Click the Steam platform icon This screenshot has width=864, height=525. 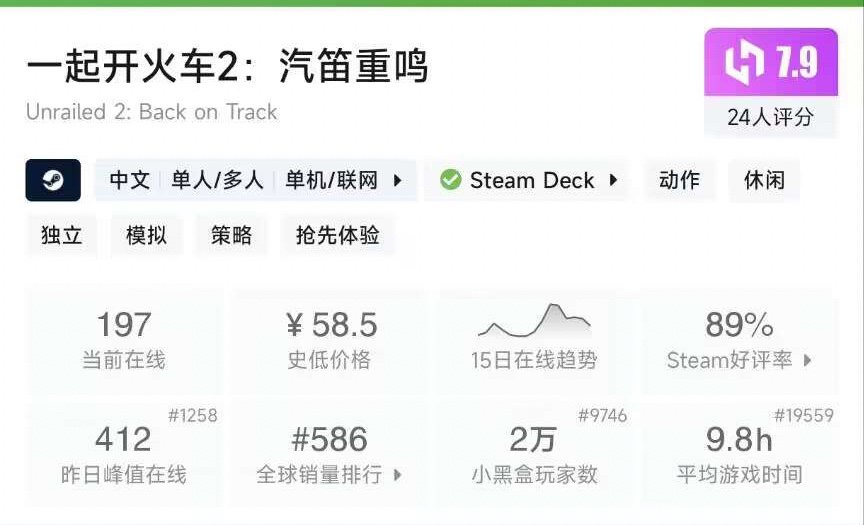pyautogui.click(x=53, y=181)
